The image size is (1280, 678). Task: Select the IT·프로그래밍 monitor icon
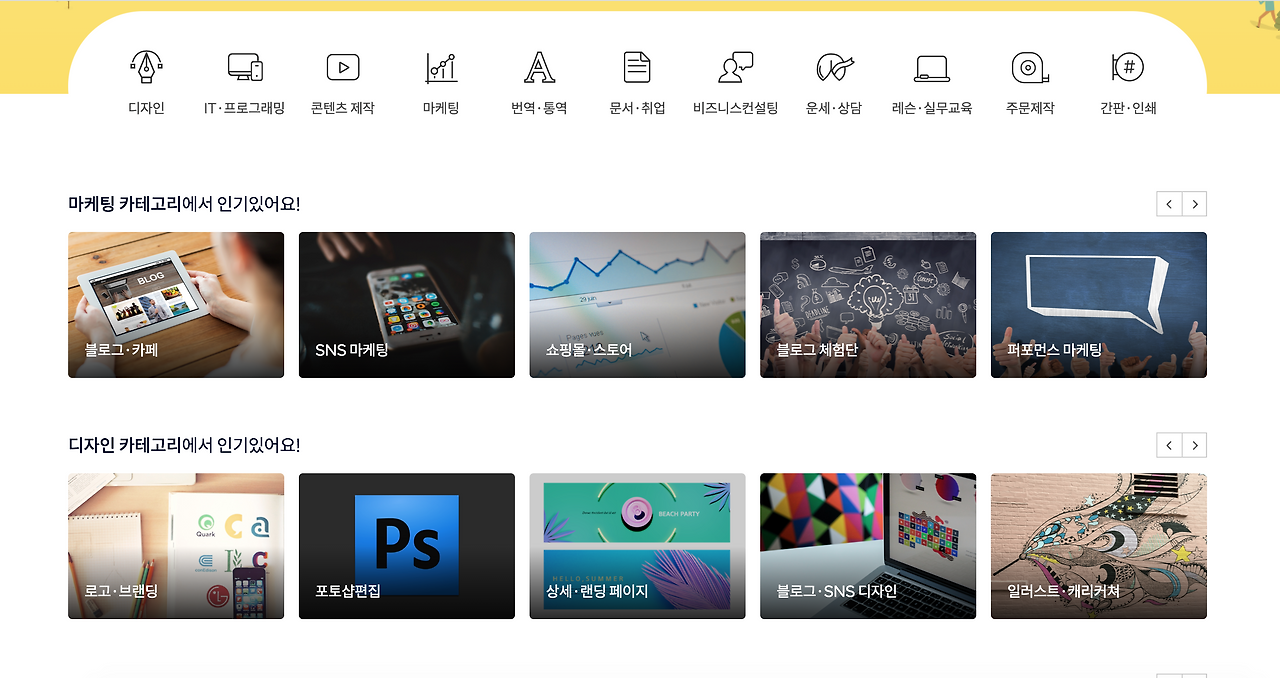pos(245,67)
